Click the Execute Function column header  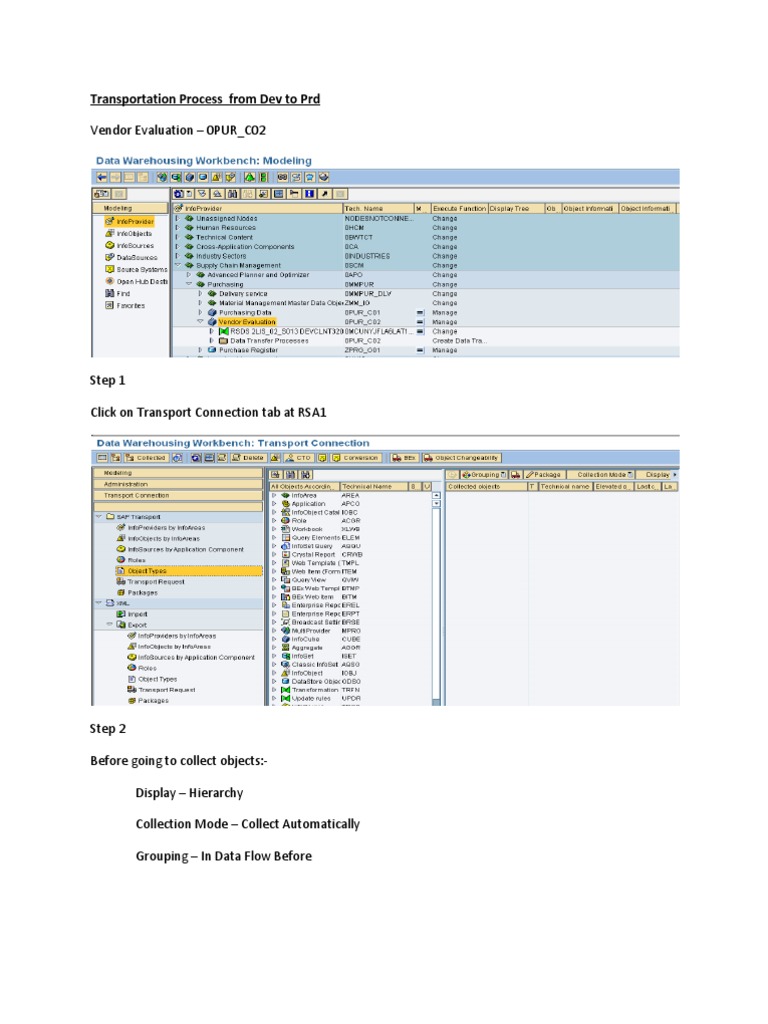coord(459,208)
